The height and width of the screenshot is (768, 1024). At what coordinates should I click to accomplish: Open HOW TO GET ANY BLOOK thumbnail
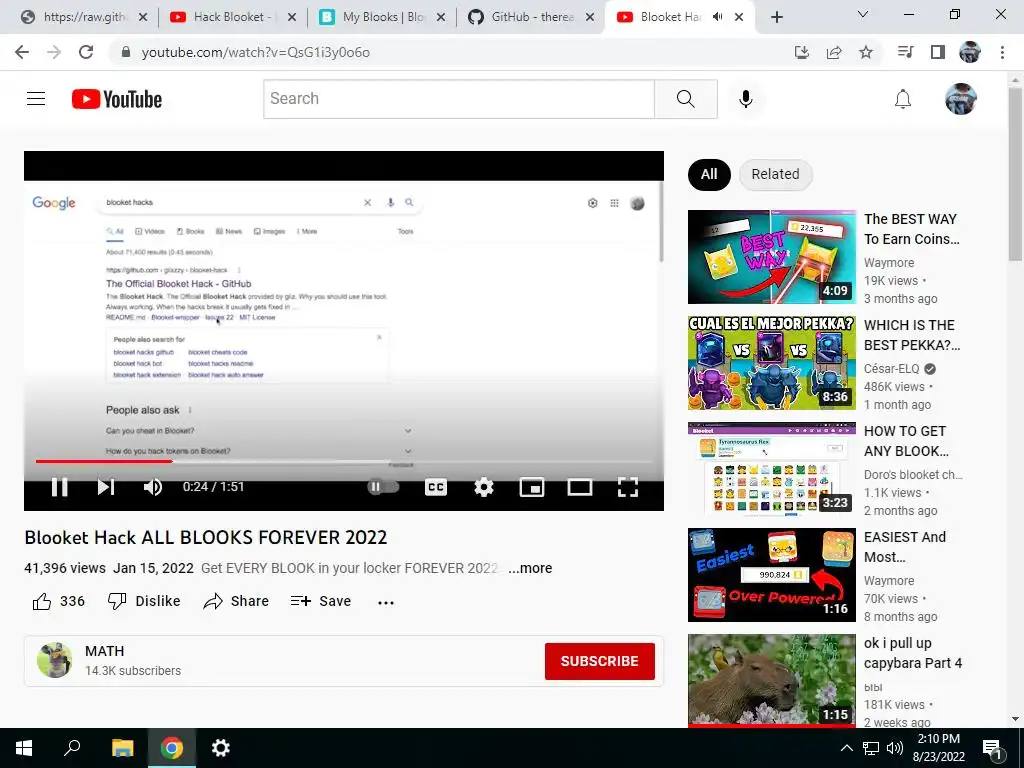[771, 469]
